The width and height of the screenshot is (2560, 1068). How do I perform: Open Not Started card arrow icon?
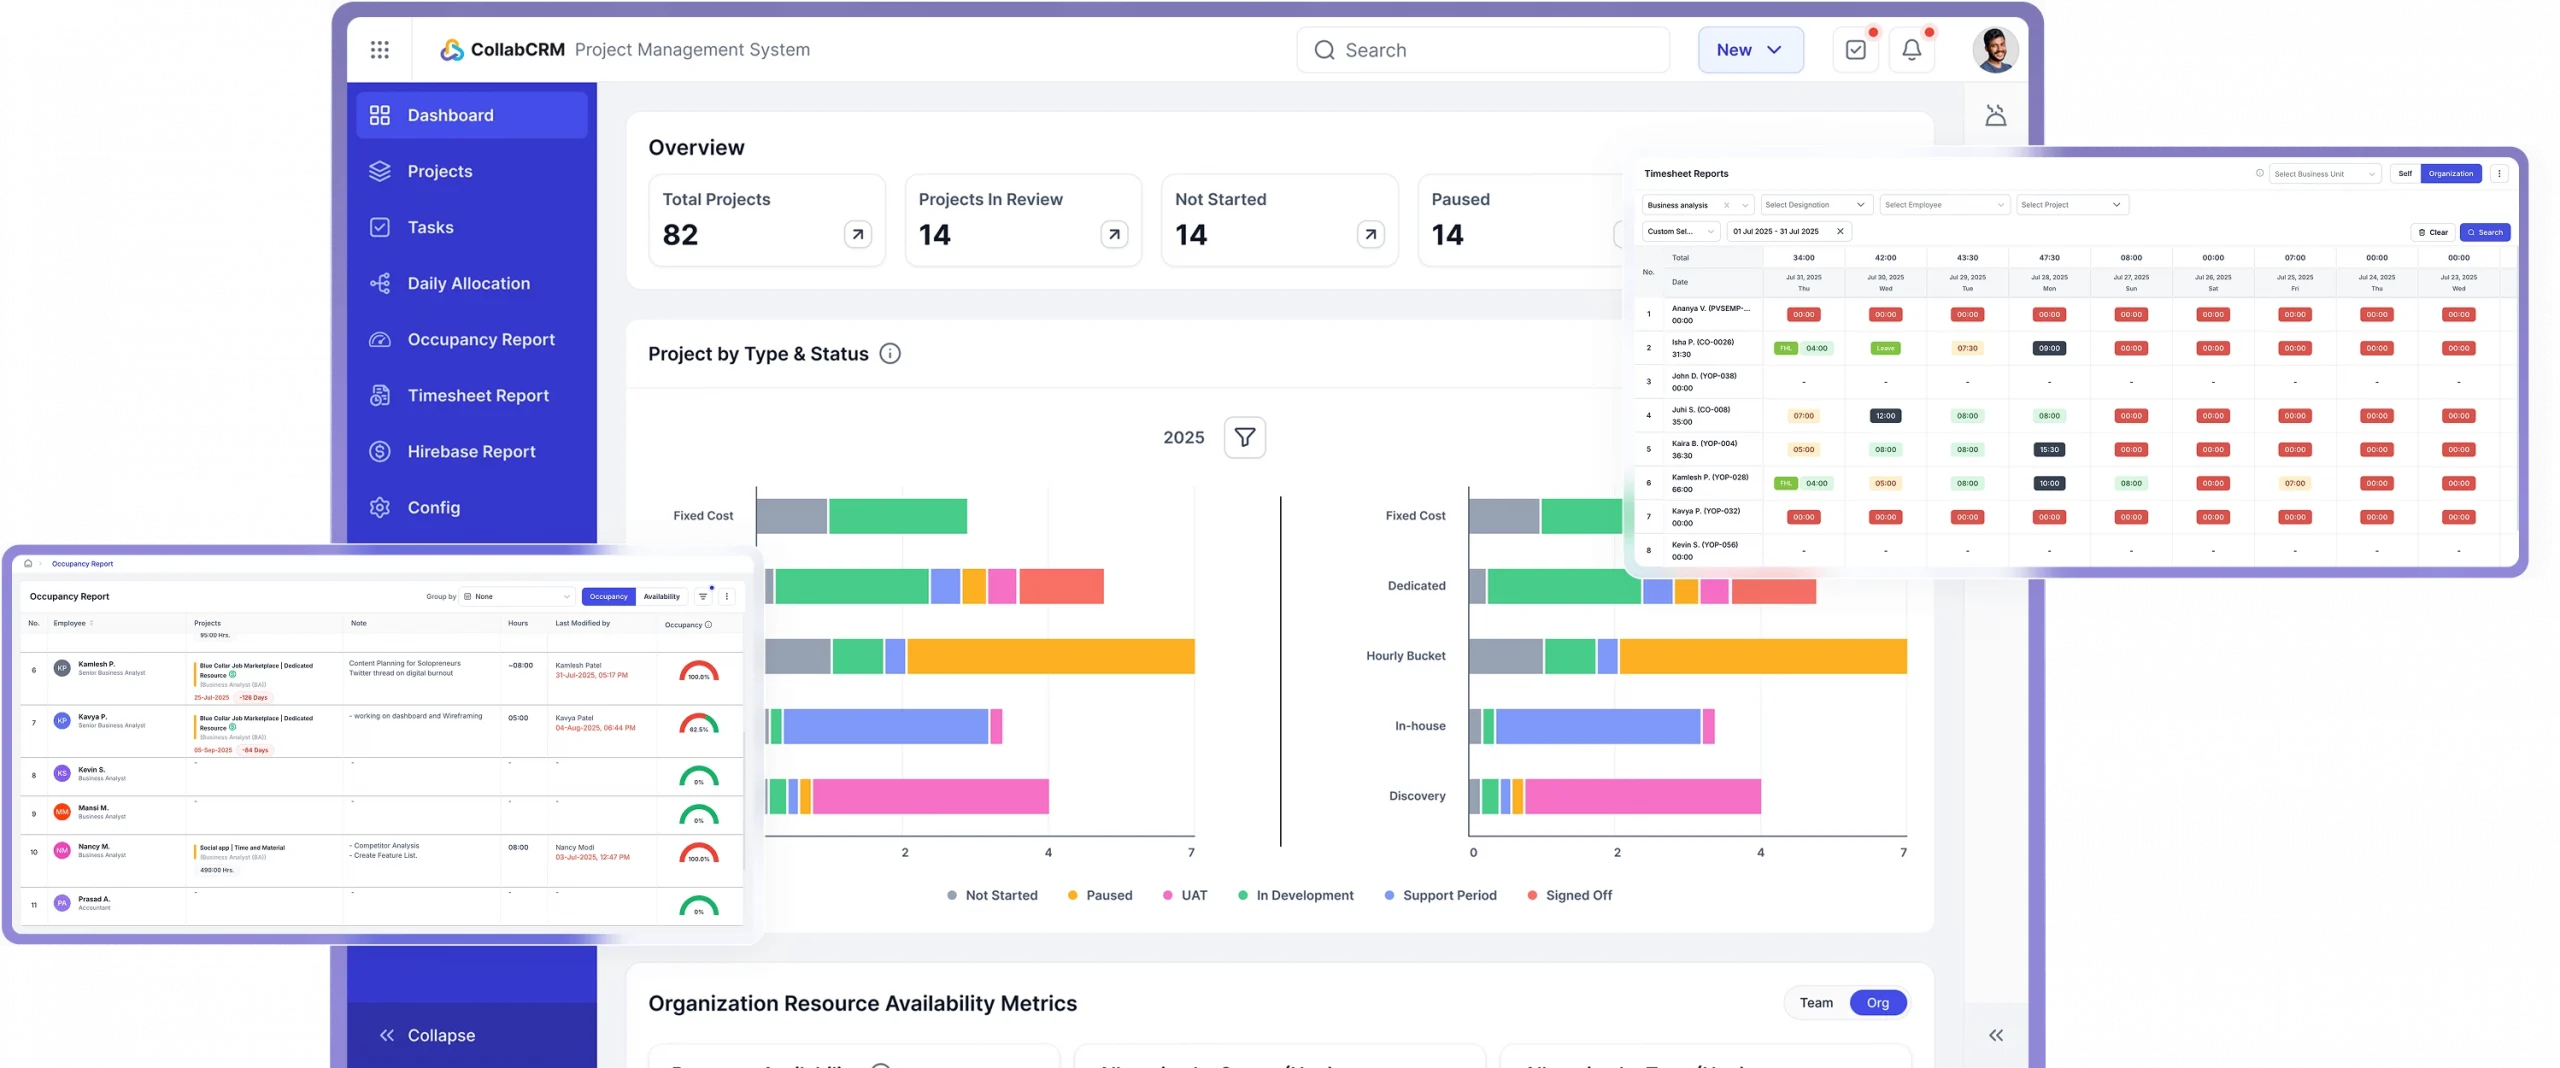point(1370,235)
